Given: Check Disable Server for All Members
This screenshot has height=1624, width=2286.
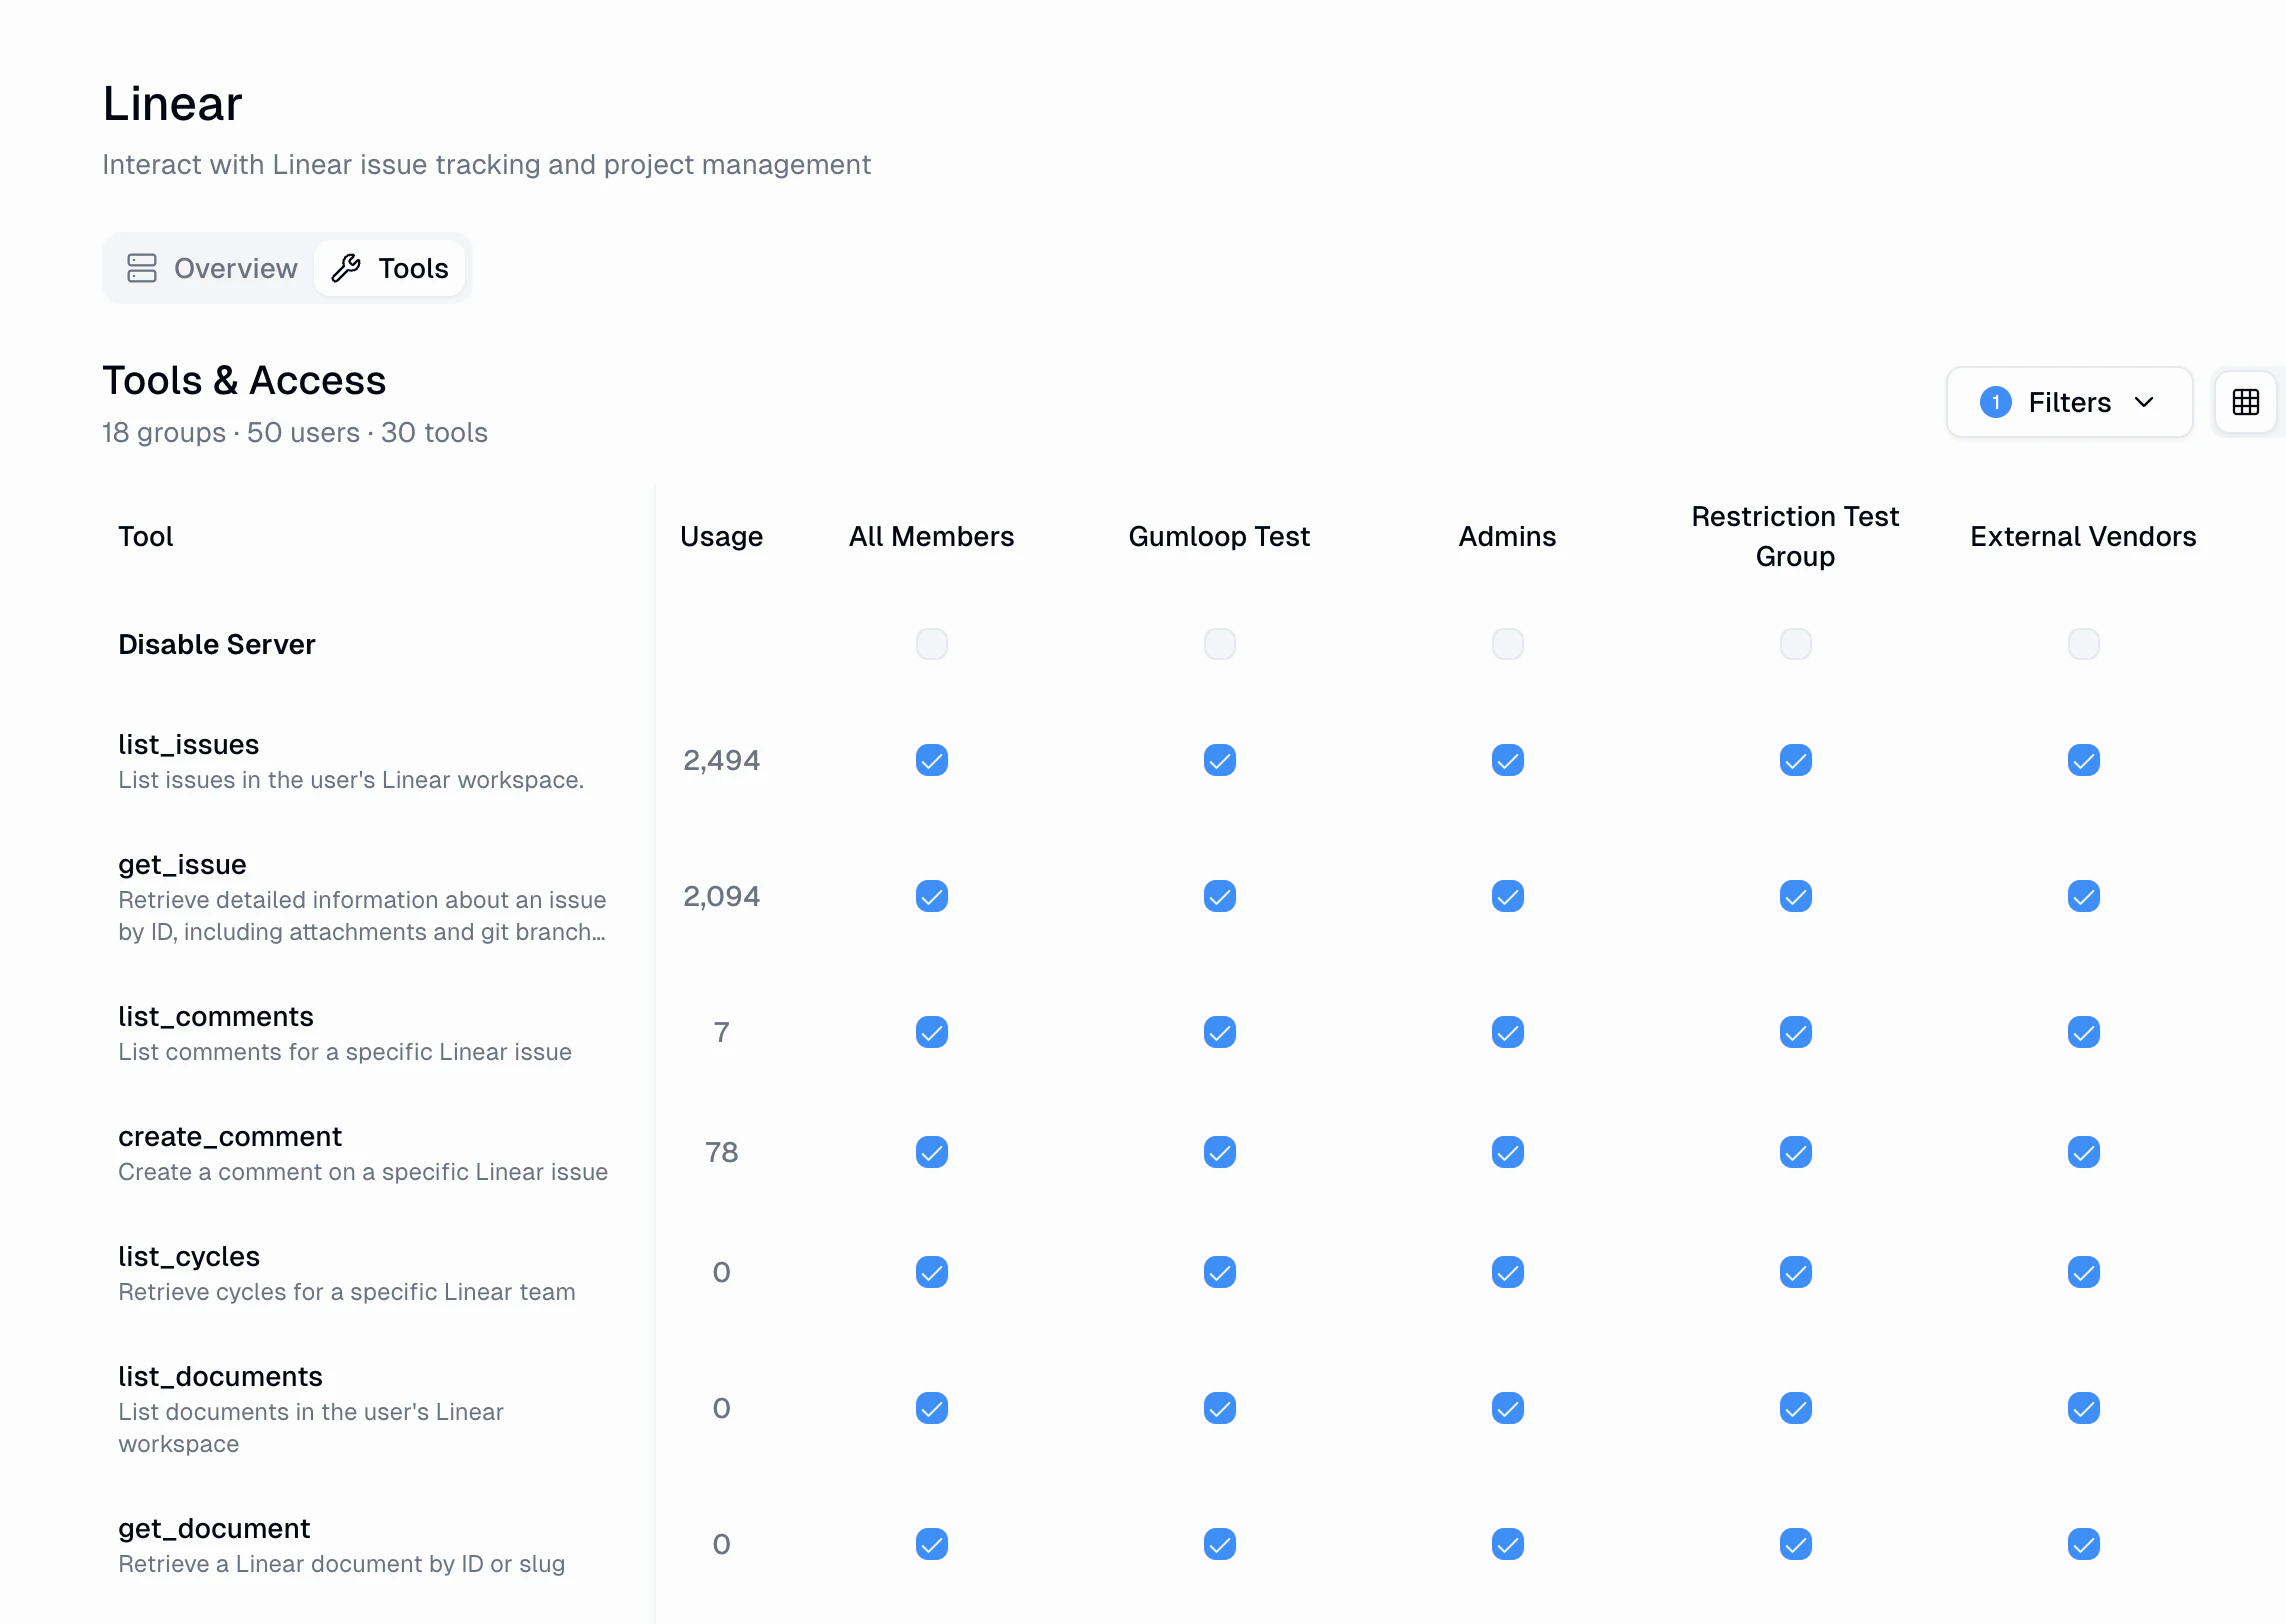Looking at the screenshot, I should pos(931,644).
